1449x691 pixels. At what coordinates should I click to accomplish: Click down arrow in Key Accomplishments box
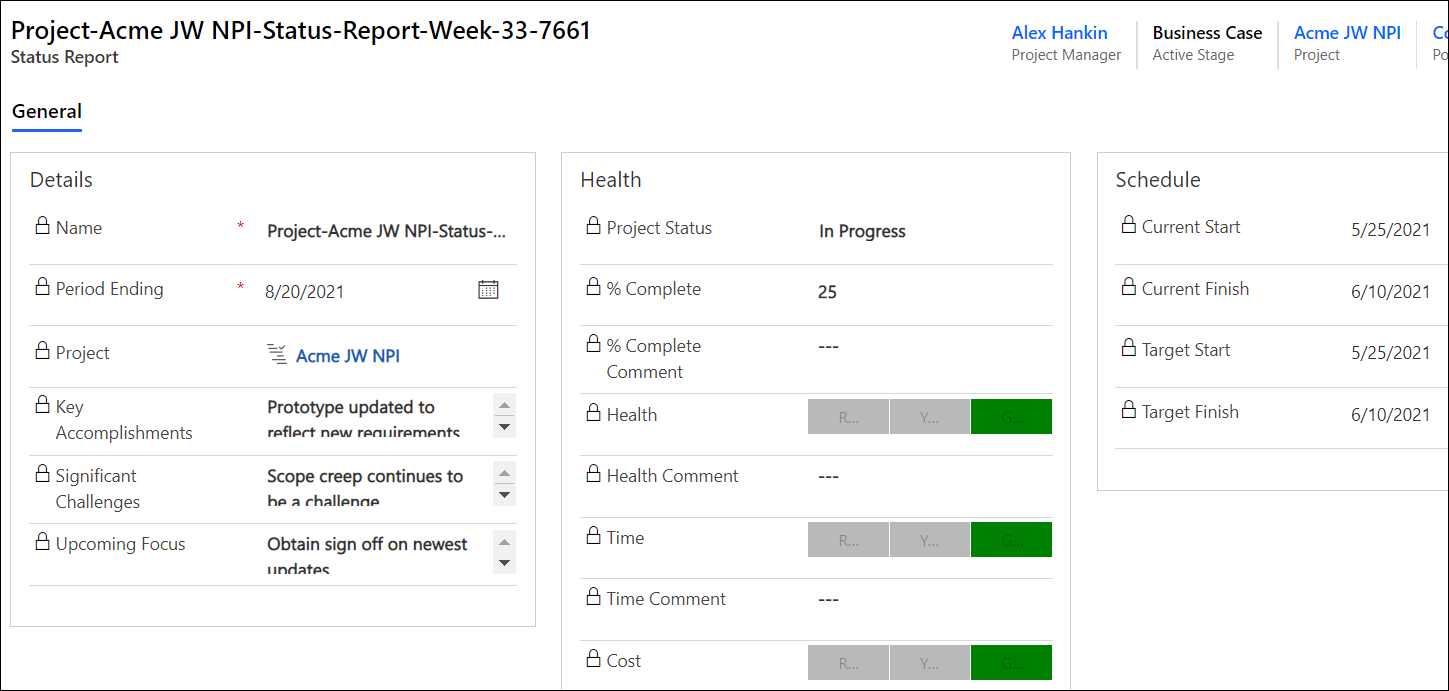(x=505, y=427)
